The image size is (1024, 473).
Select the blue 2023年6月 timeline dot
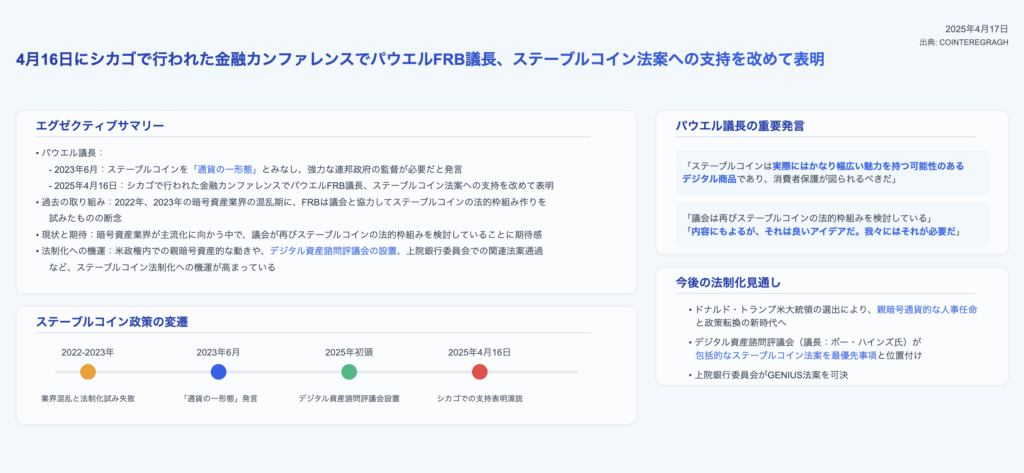219,372
